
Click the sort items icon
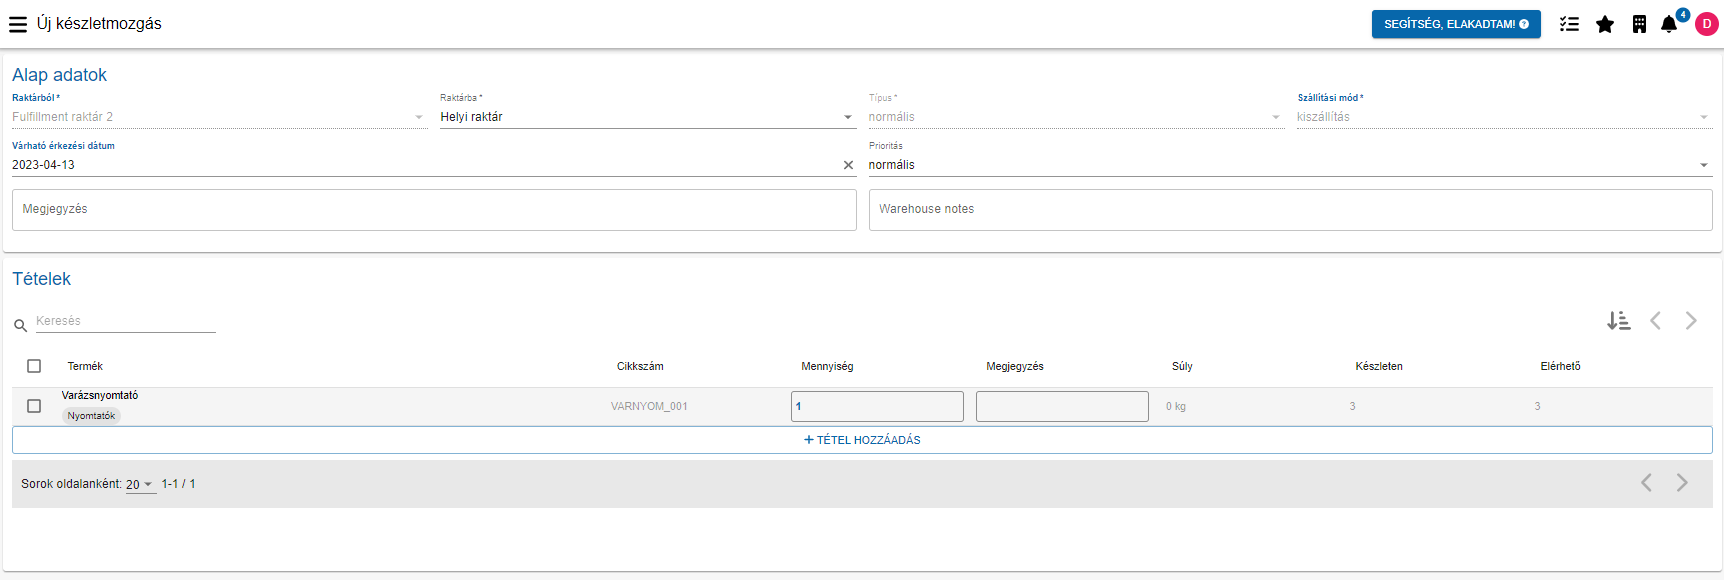[1618, 321]
